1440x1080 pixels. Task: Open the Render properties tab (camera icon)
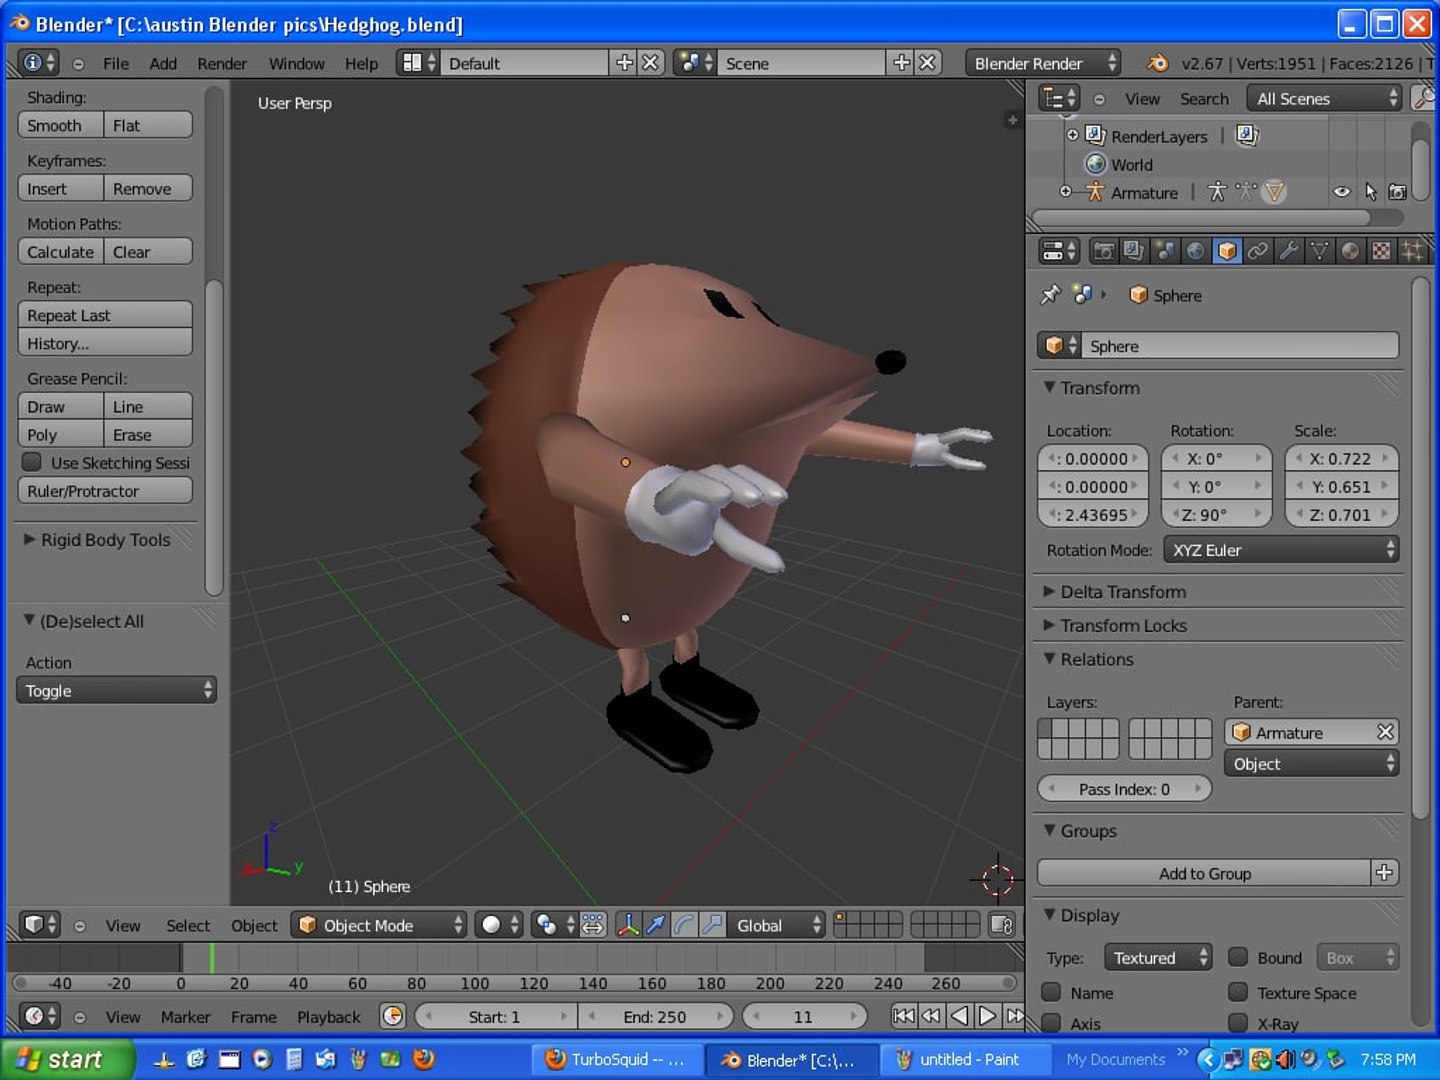click(1103, 251)
